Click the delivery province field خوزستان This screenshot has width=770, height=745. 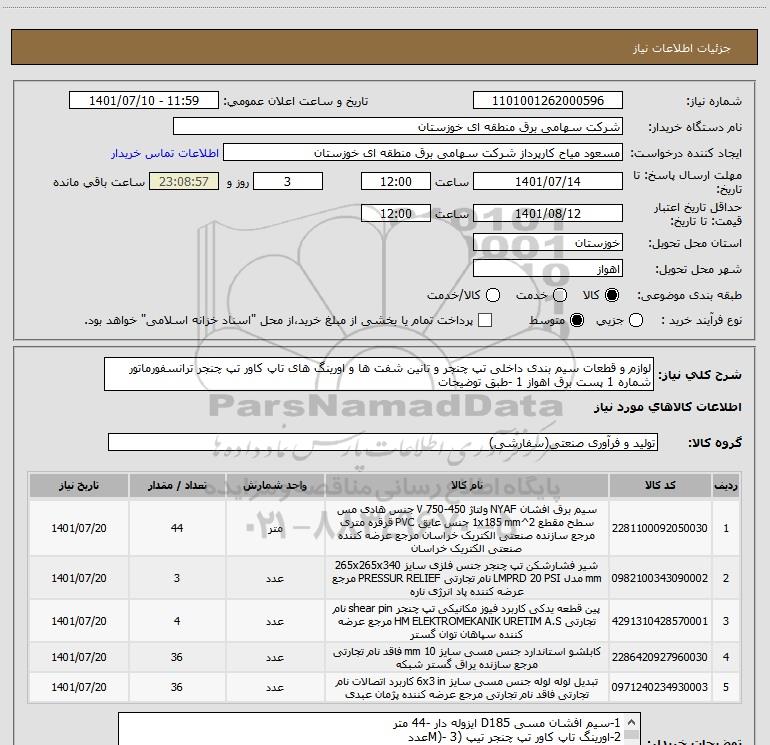(548, 243)
